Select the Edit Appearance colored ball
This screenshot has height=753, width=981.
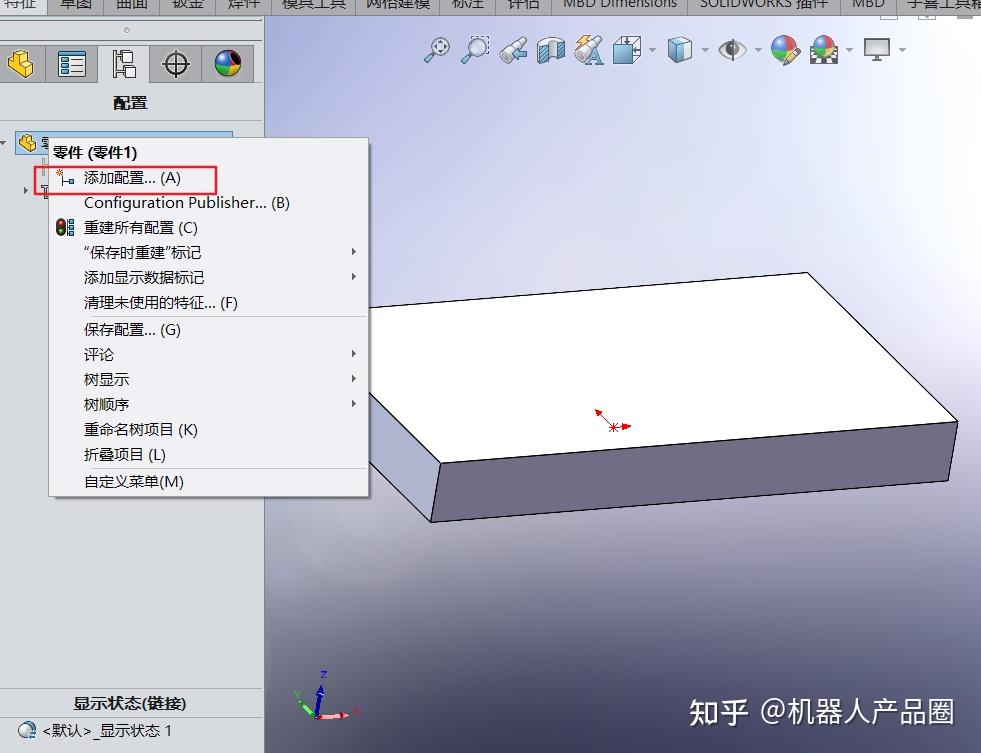point(786,51)
